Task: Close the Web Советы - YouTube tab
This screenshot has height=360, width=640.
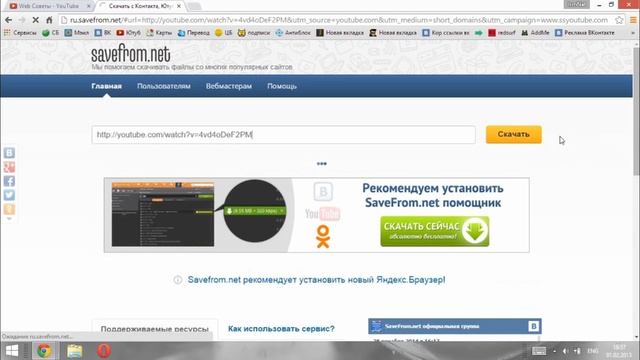Action: click(89, 6)
